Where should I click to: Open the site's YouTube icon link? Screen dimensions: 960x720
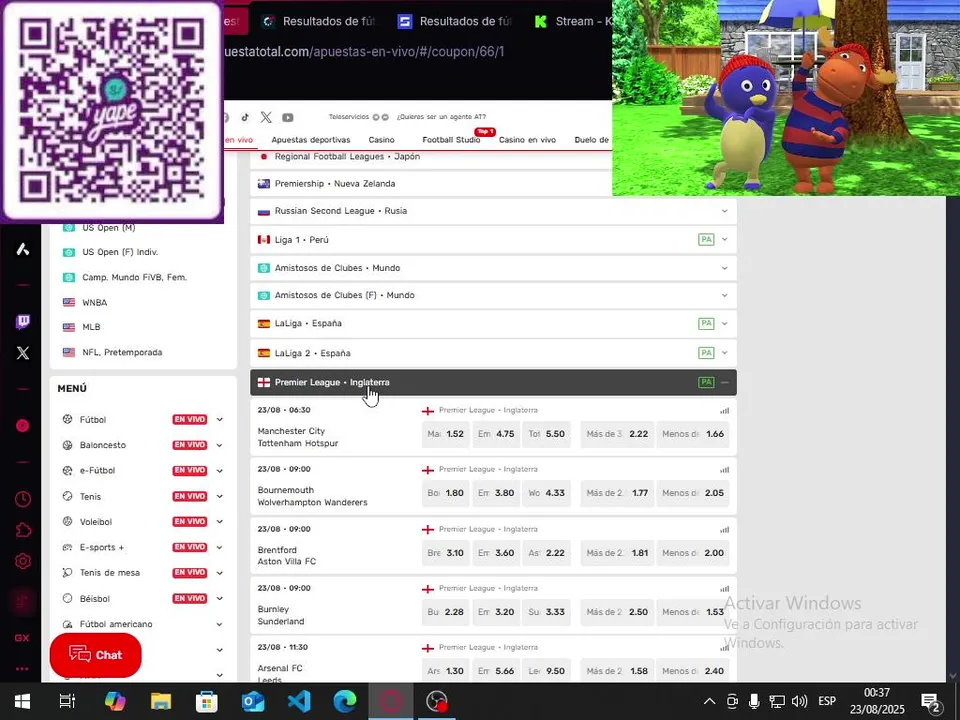pyautogui.click(x=288, y=117)
